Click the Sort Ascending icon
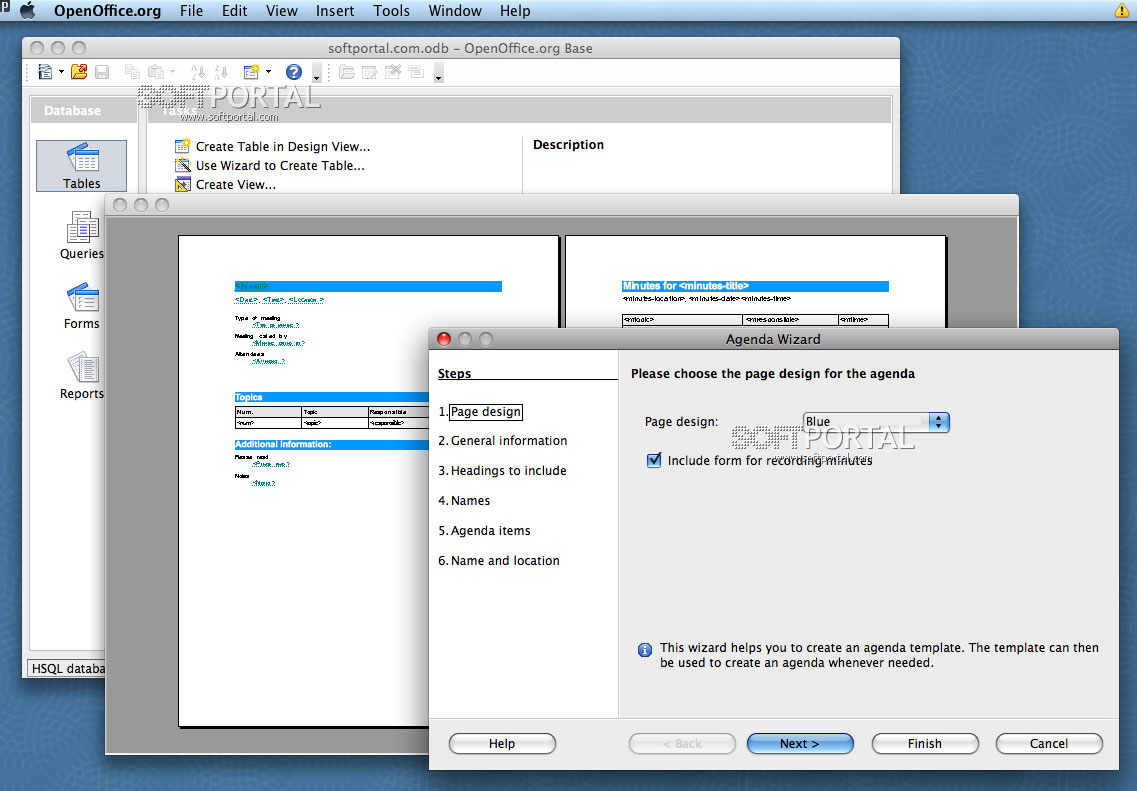Image resolution: width=1137 pixels, height=791 pixels. click(x=197, y=72)
